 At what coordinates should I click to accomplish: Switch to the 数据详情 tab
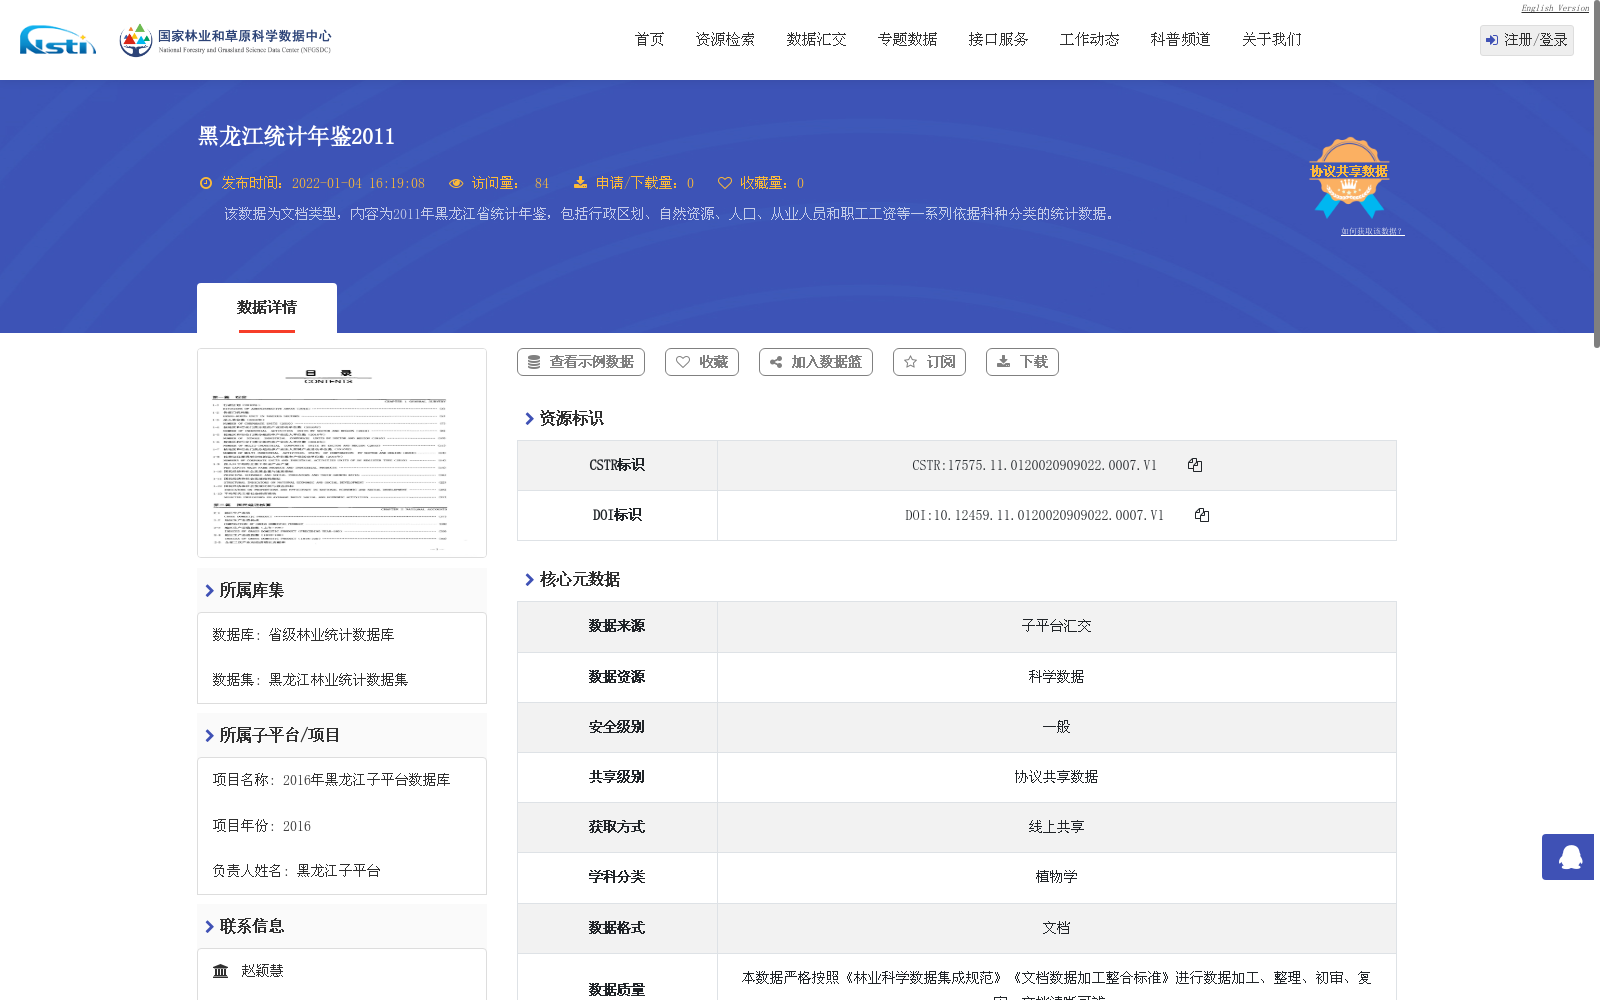pos(266,306)
